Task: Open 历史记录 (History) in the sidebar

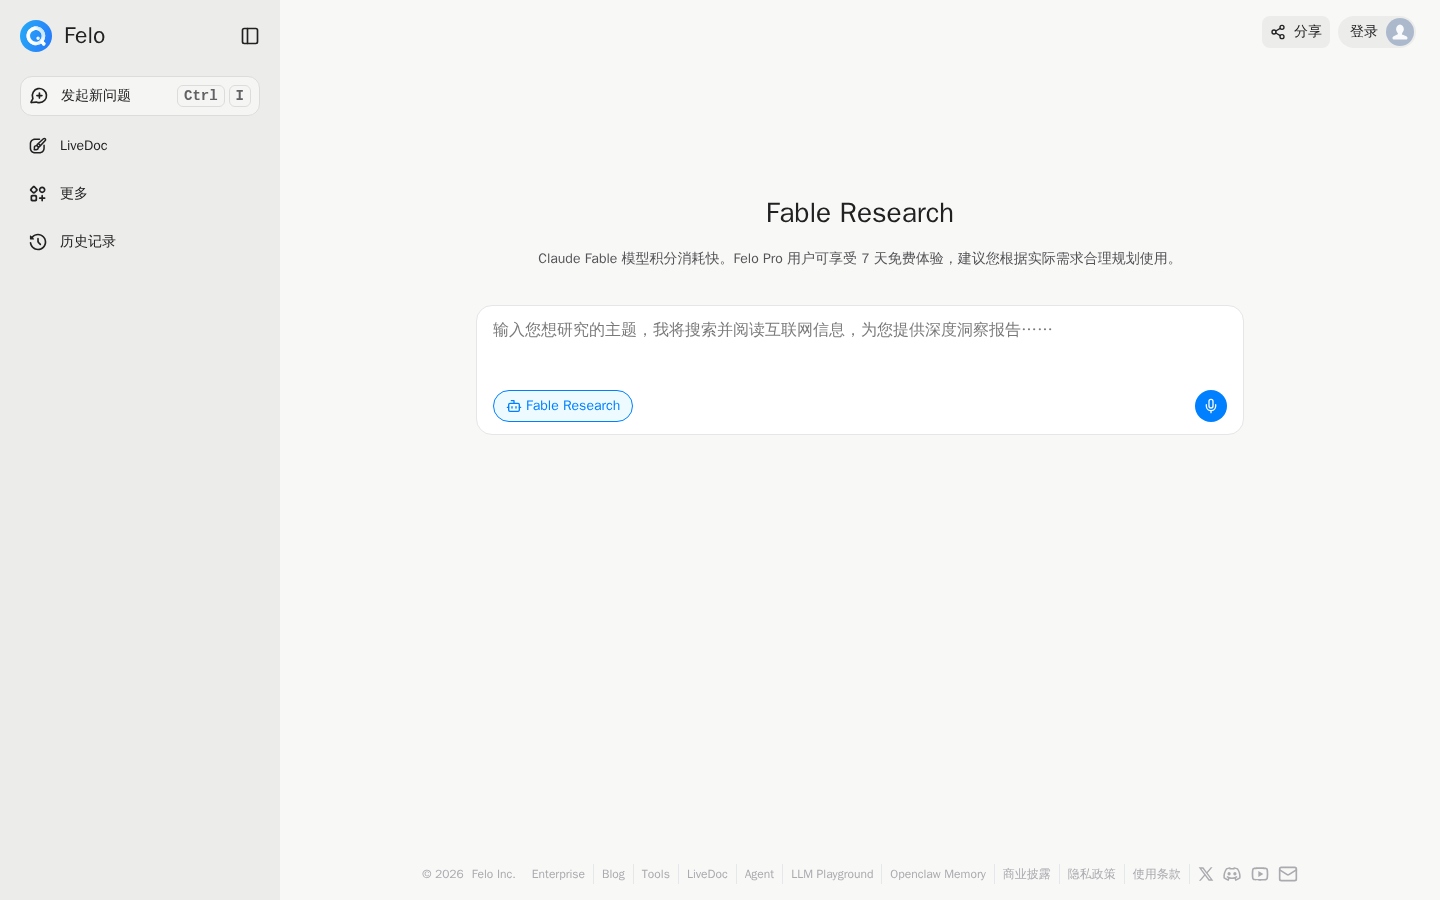Action: pyautogui.click(x=140, y=242)
